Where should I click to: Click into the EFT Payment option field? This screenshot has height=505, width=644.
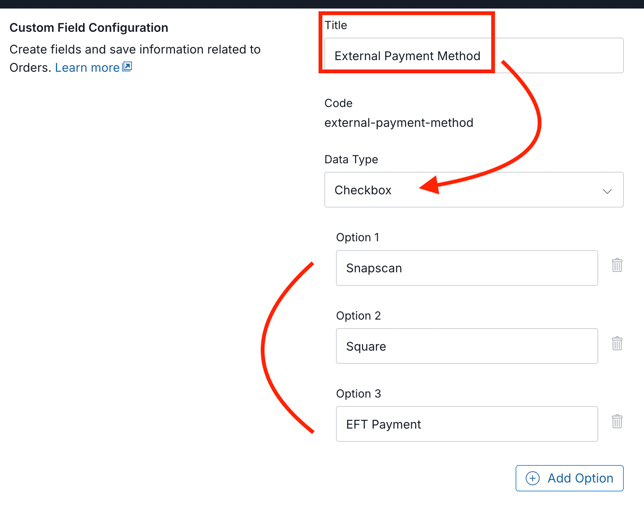[x=466, y=424]
